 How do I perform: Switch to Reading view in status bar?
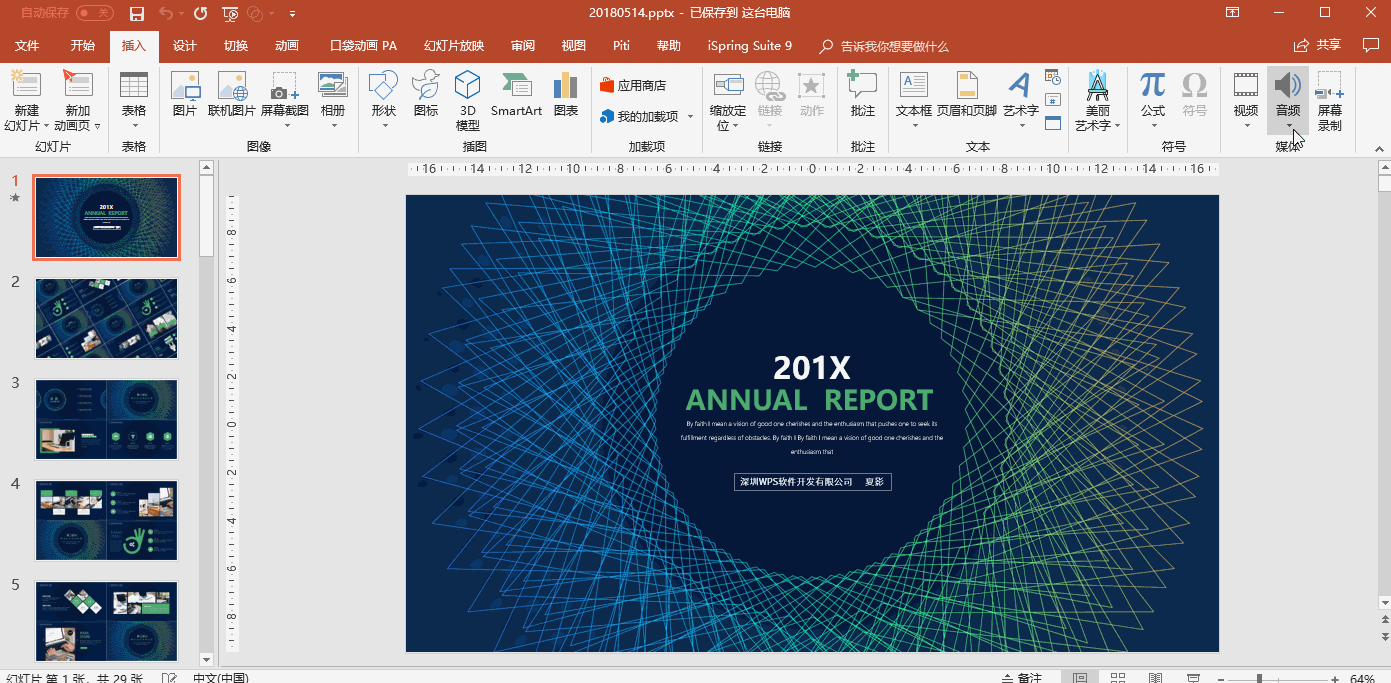tap(1156, 678)
